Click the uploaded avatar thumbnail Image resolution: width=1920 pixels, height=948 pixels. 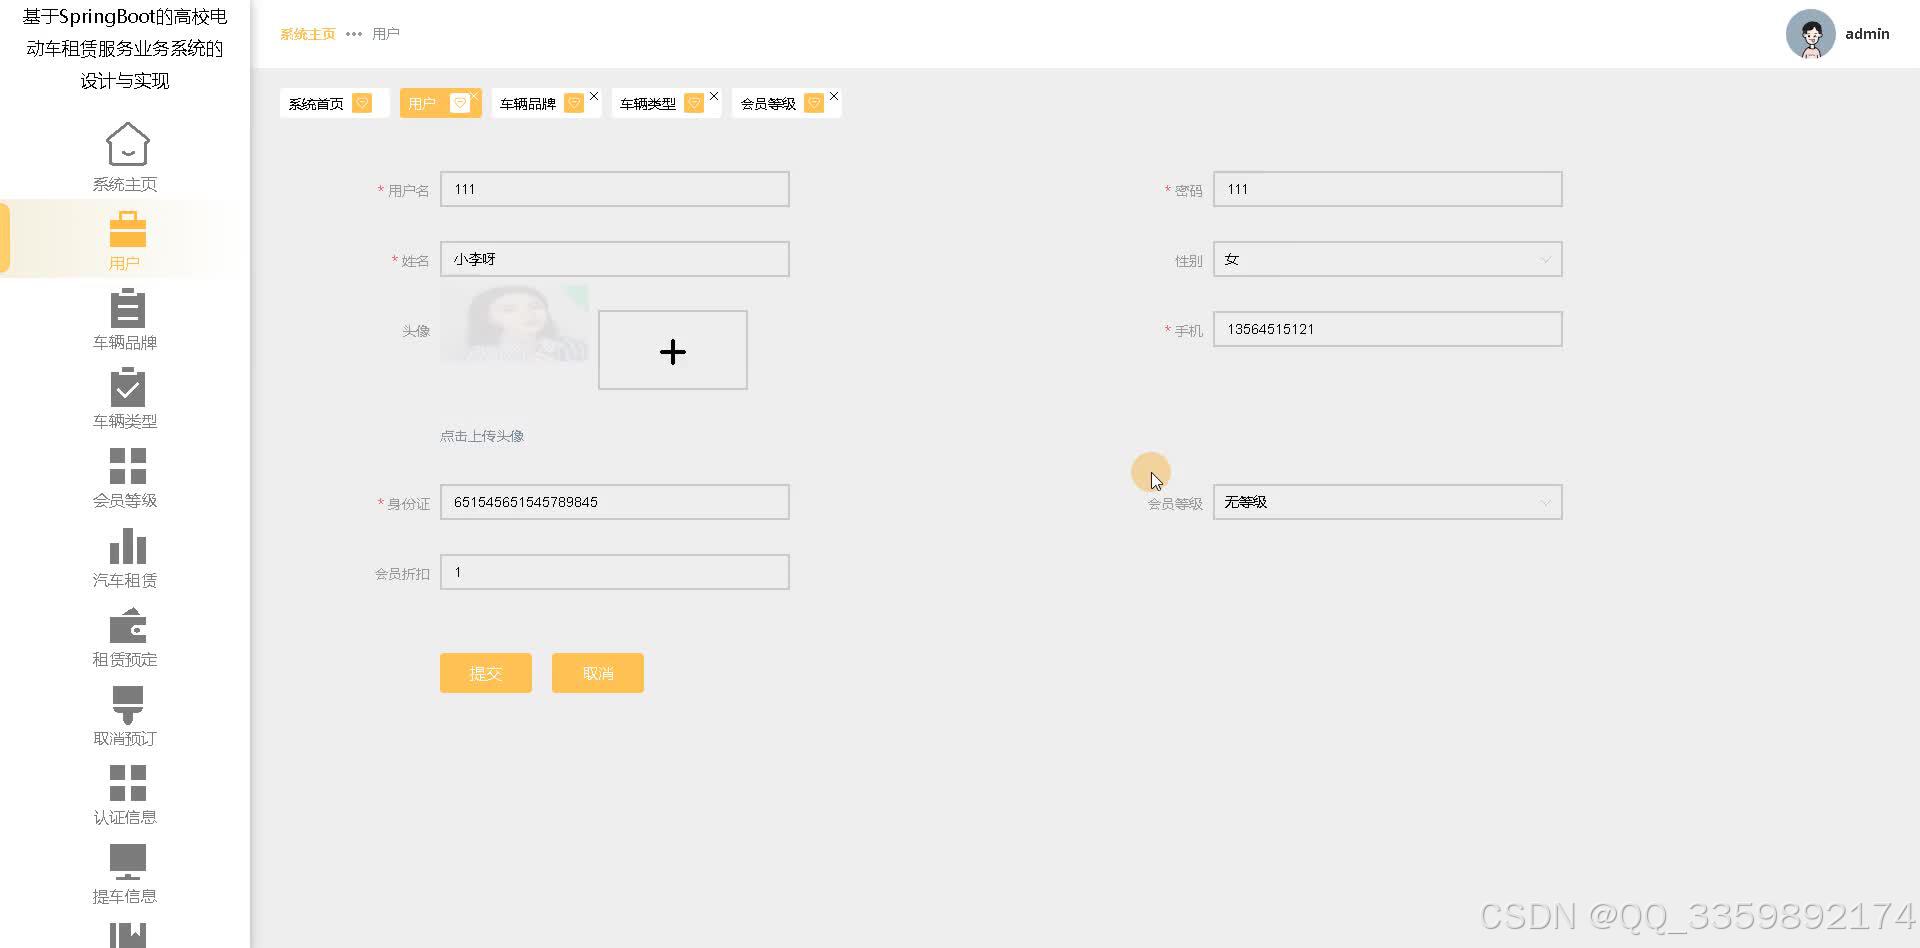[514, 323]
